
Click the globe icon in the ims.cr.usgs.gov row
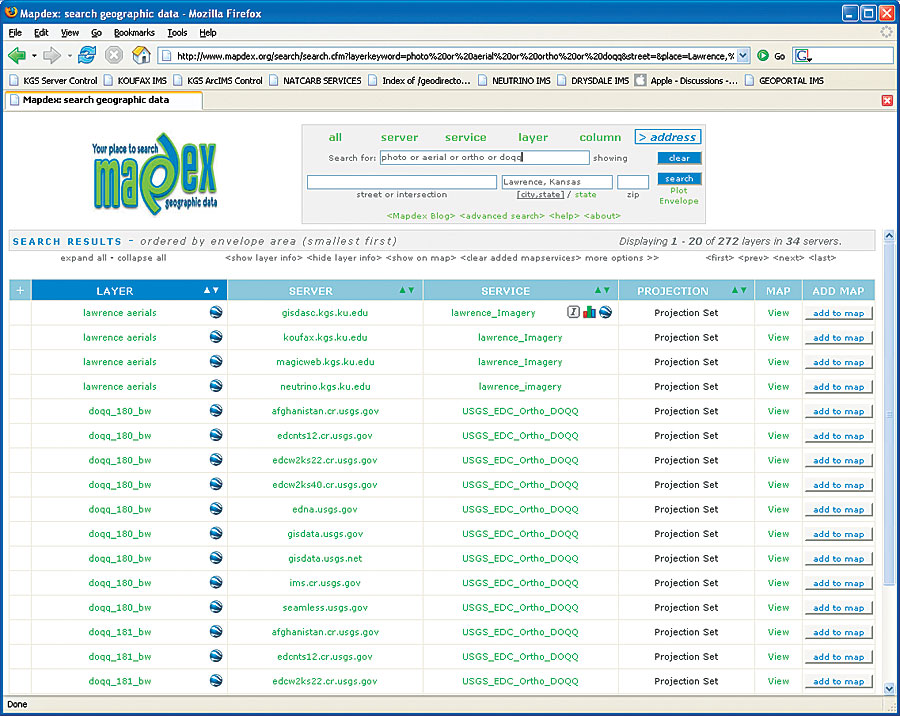click(216, 582)
